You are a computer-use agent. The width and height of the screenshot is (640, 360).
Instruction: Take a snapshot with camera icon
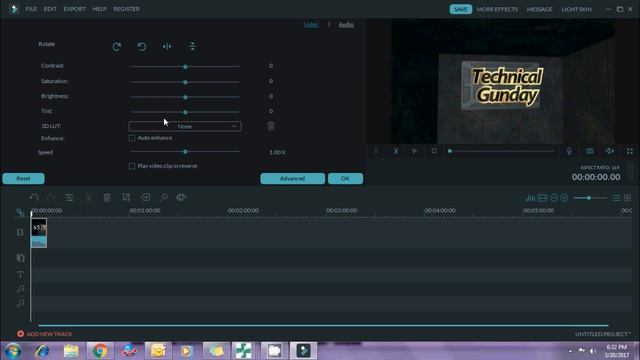(x=589, y=151)
